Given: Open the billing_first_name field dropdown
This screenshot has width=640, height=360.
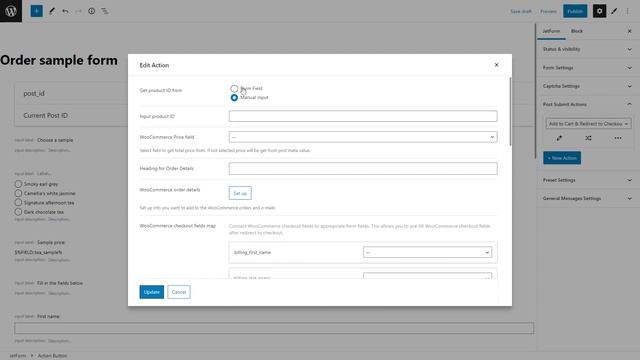Looking at the screenshot, I should click(427, 252).
